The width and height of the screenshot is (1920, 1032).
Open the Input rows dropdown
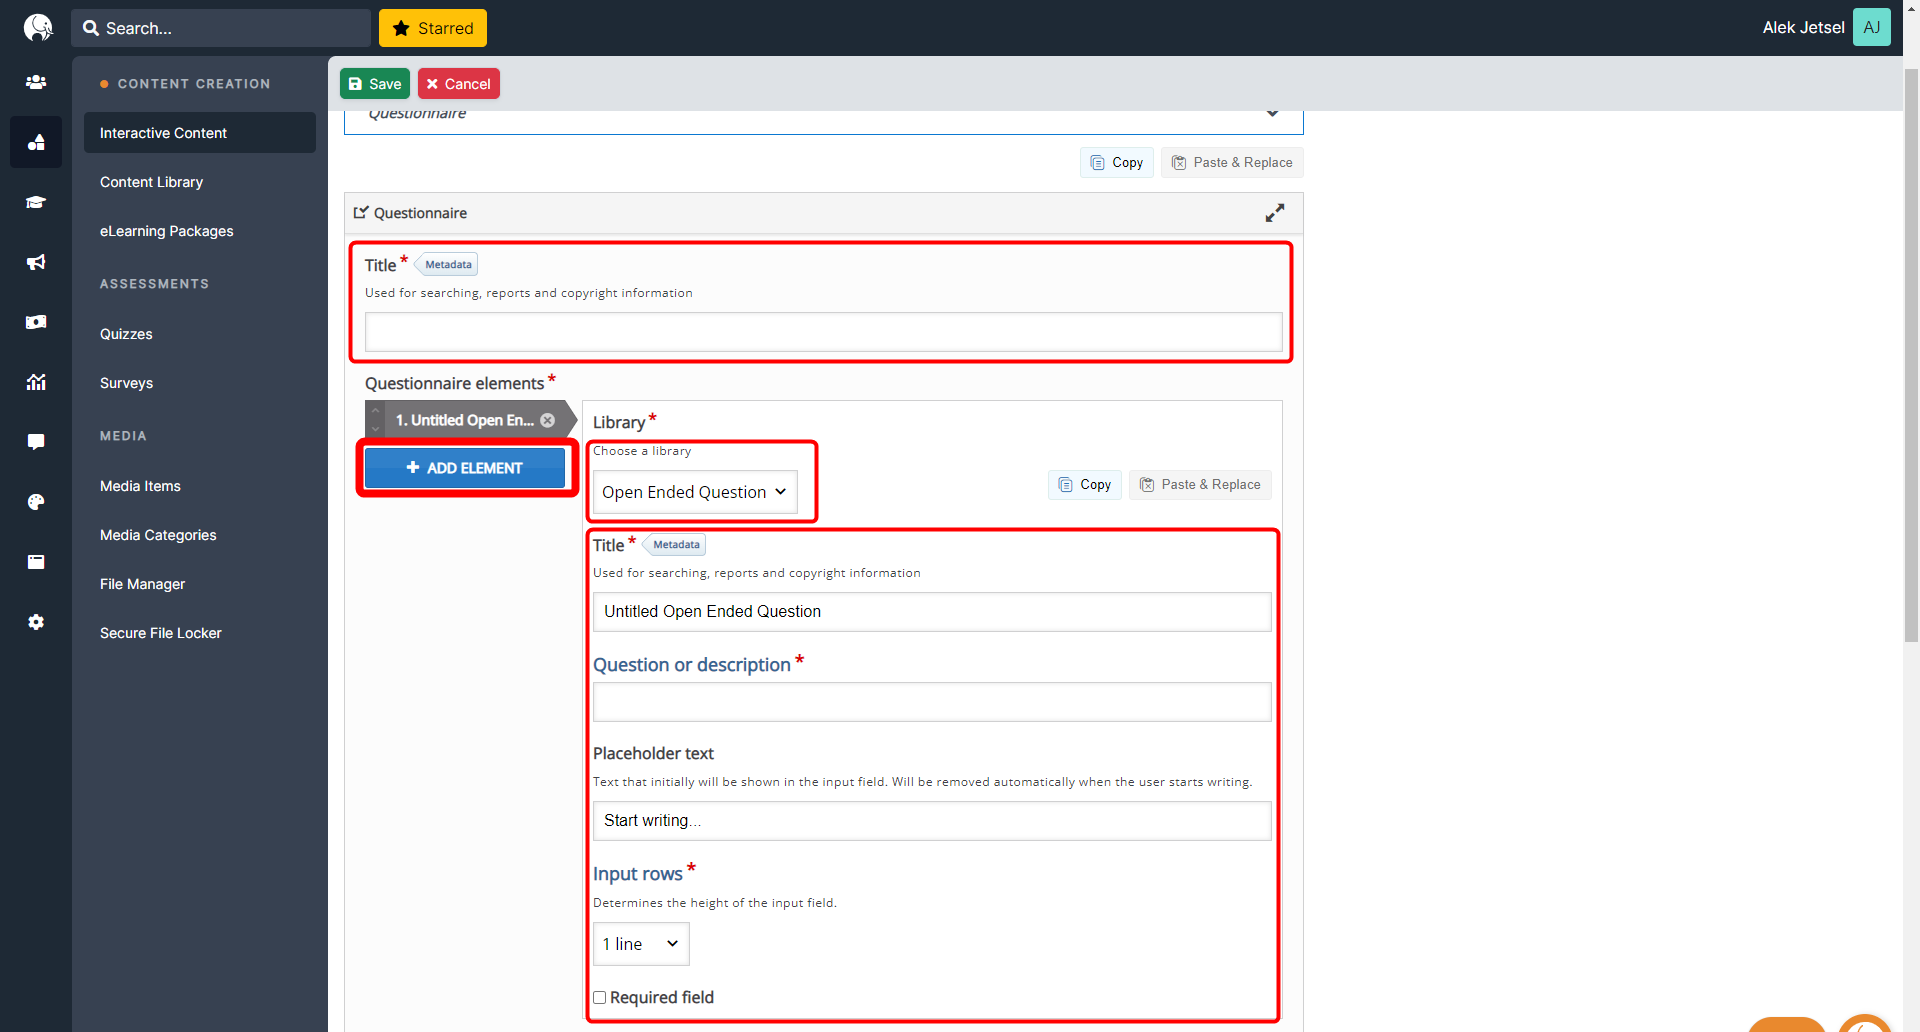point(641,944)
